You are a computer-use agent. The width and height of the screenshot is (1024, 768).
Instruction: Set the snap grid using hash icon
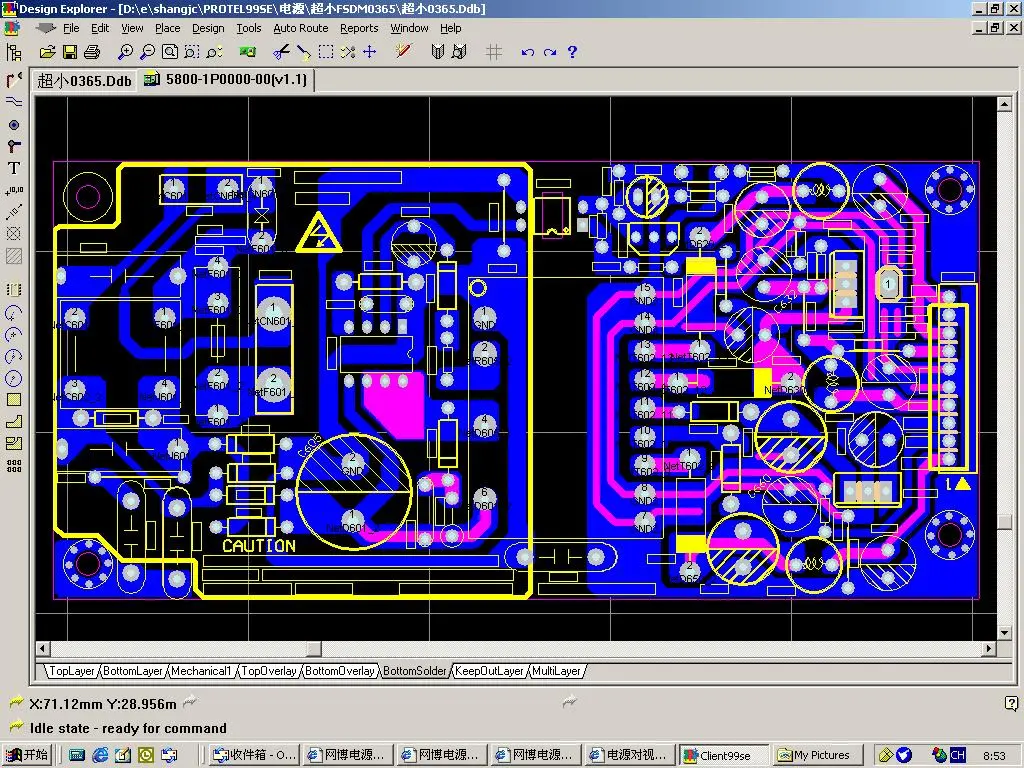tap(494, 52)
